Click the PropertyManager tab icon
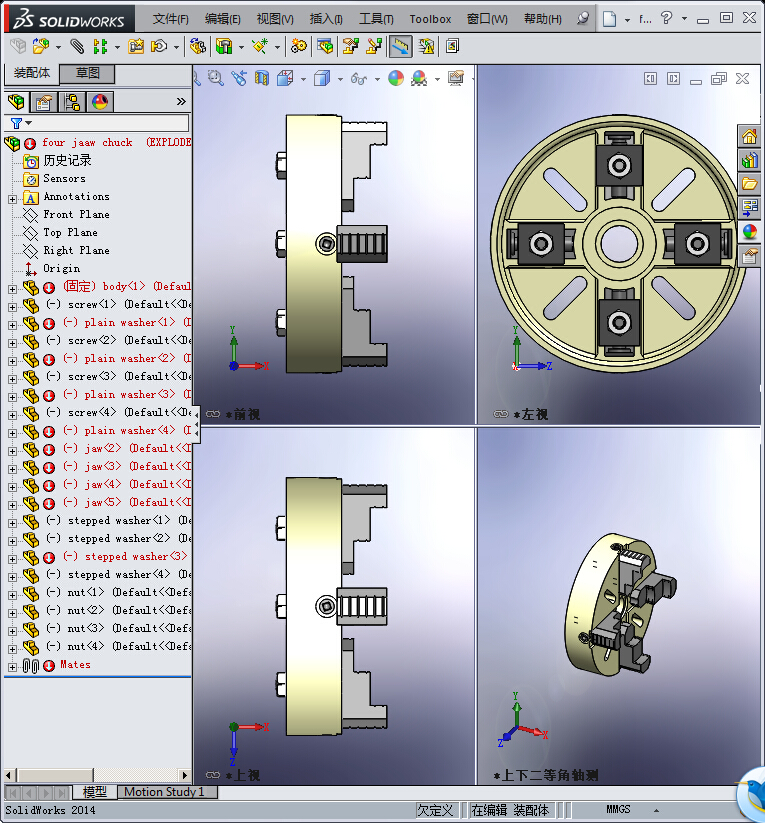The width and height of the screenshot is (765, 823). pos(44,102)
